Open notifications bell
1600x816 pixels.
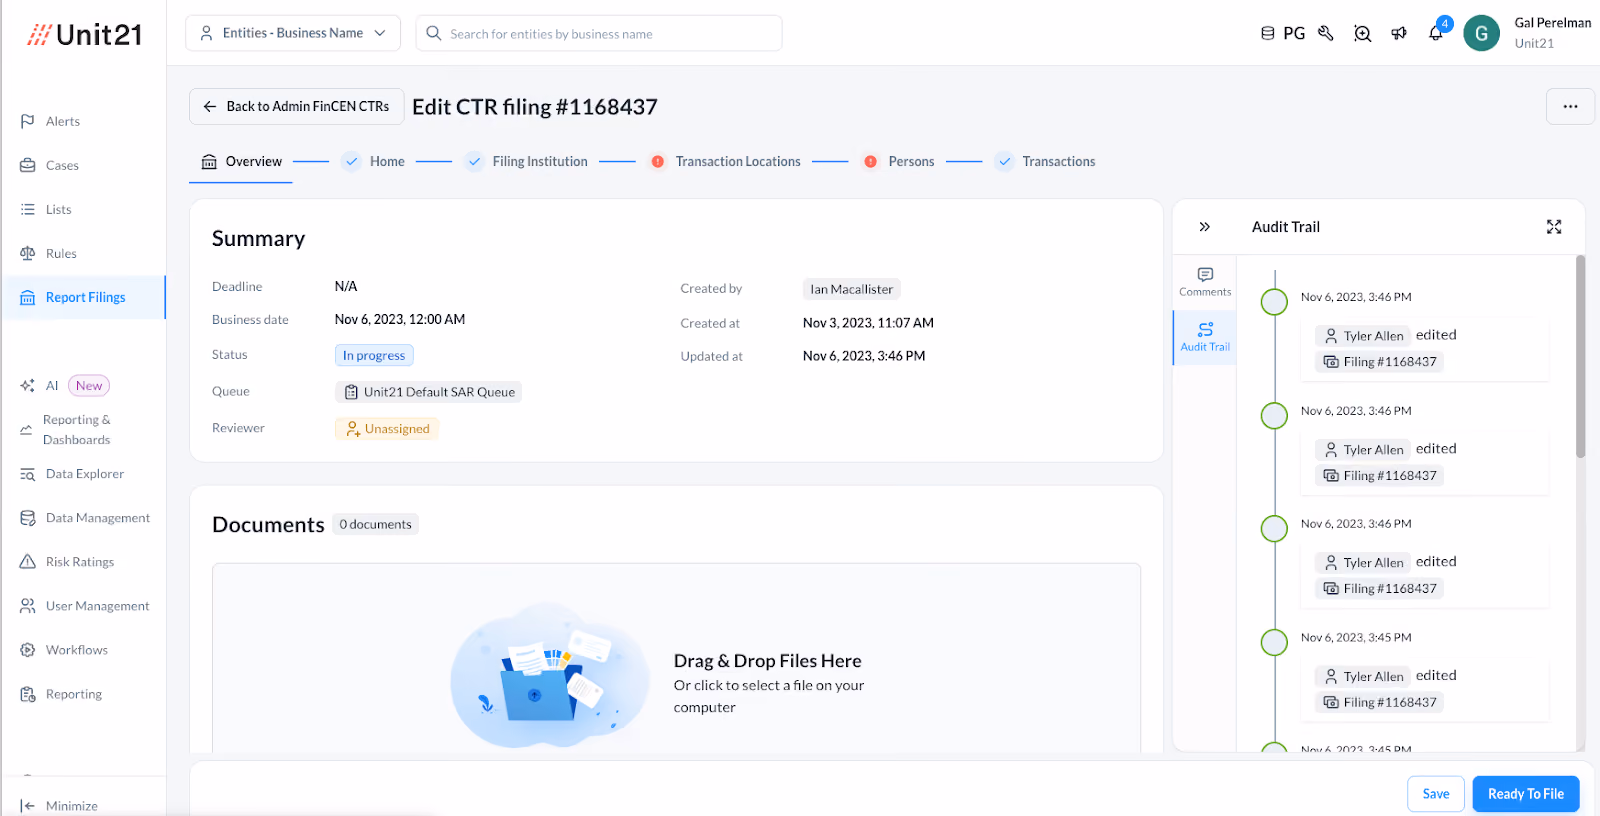tap(1436, 33)
